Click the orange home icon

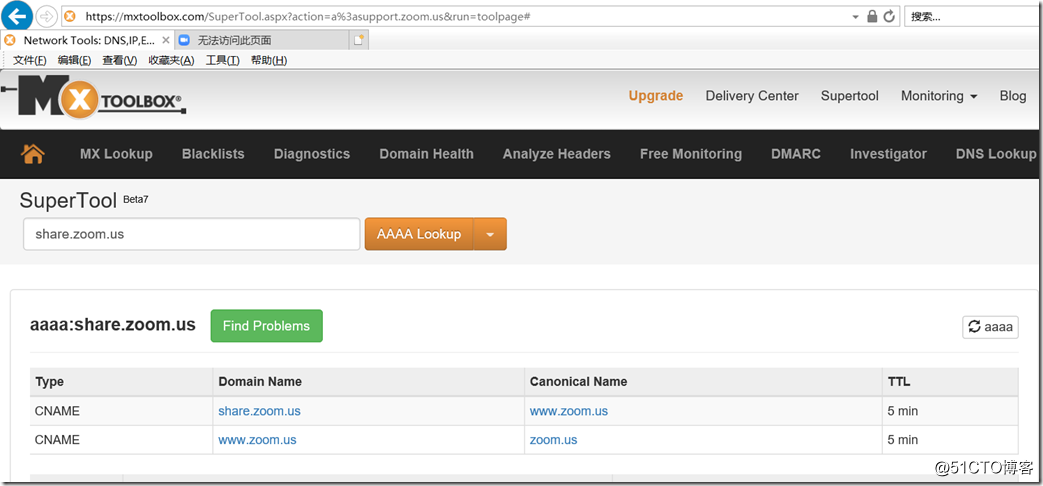point(33,154)
